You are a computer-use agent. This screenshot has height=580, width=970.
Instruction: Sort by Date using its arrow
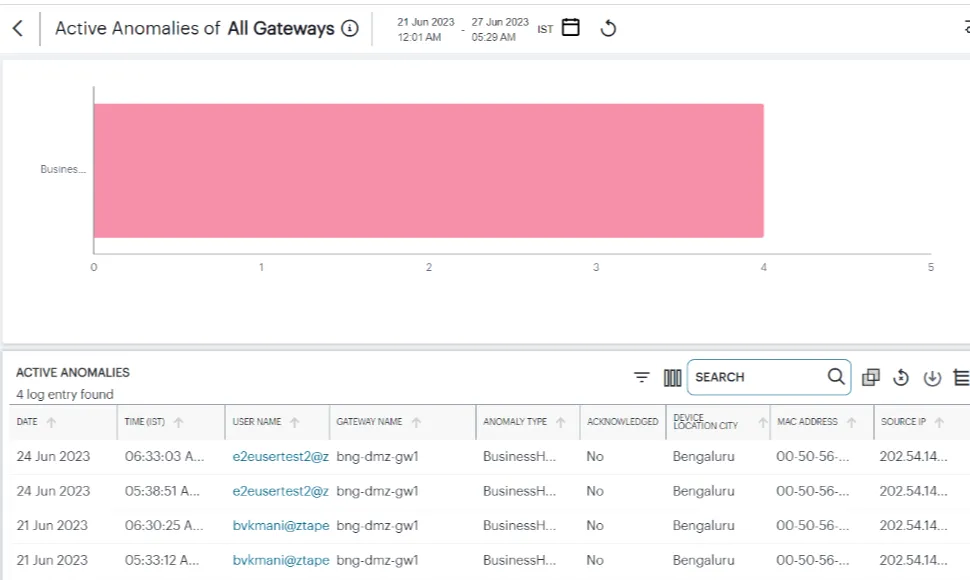[x=51, y=422]
